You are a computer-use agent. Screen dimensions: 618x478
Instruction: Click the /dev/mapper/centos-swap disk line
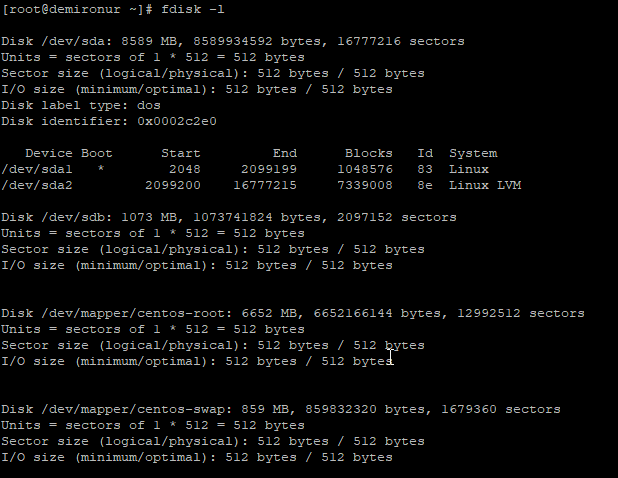[x=280, y=409]
